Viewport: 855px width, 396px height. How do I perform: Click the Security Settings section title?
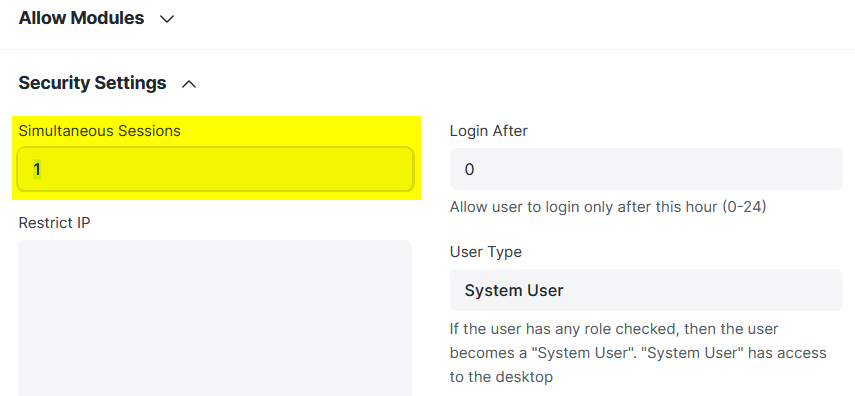(x=92, y=83)
